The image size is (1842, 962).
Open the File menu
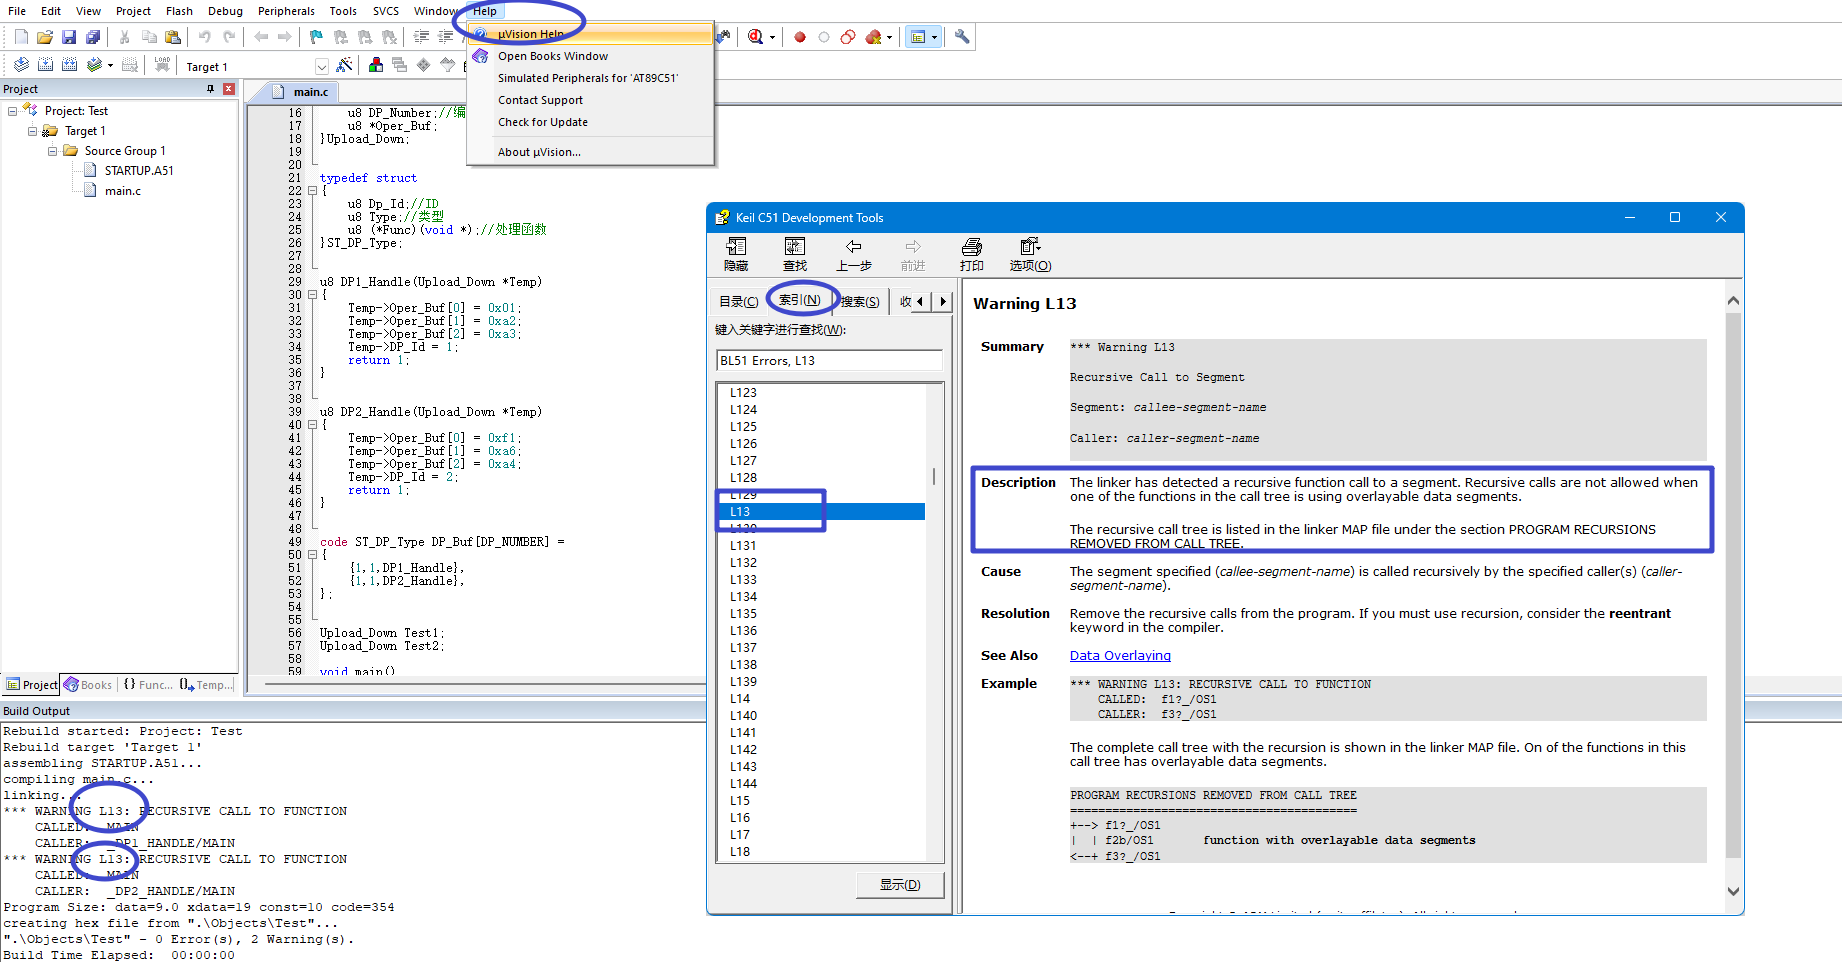coord(17,11)
